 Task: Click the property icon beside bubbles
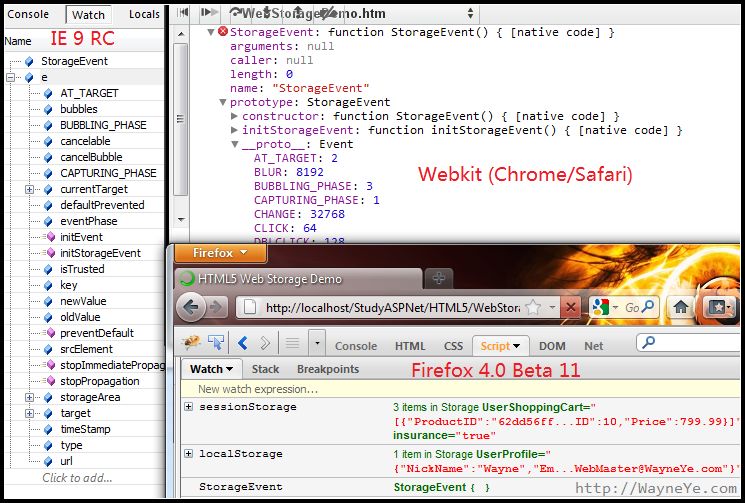48,110
